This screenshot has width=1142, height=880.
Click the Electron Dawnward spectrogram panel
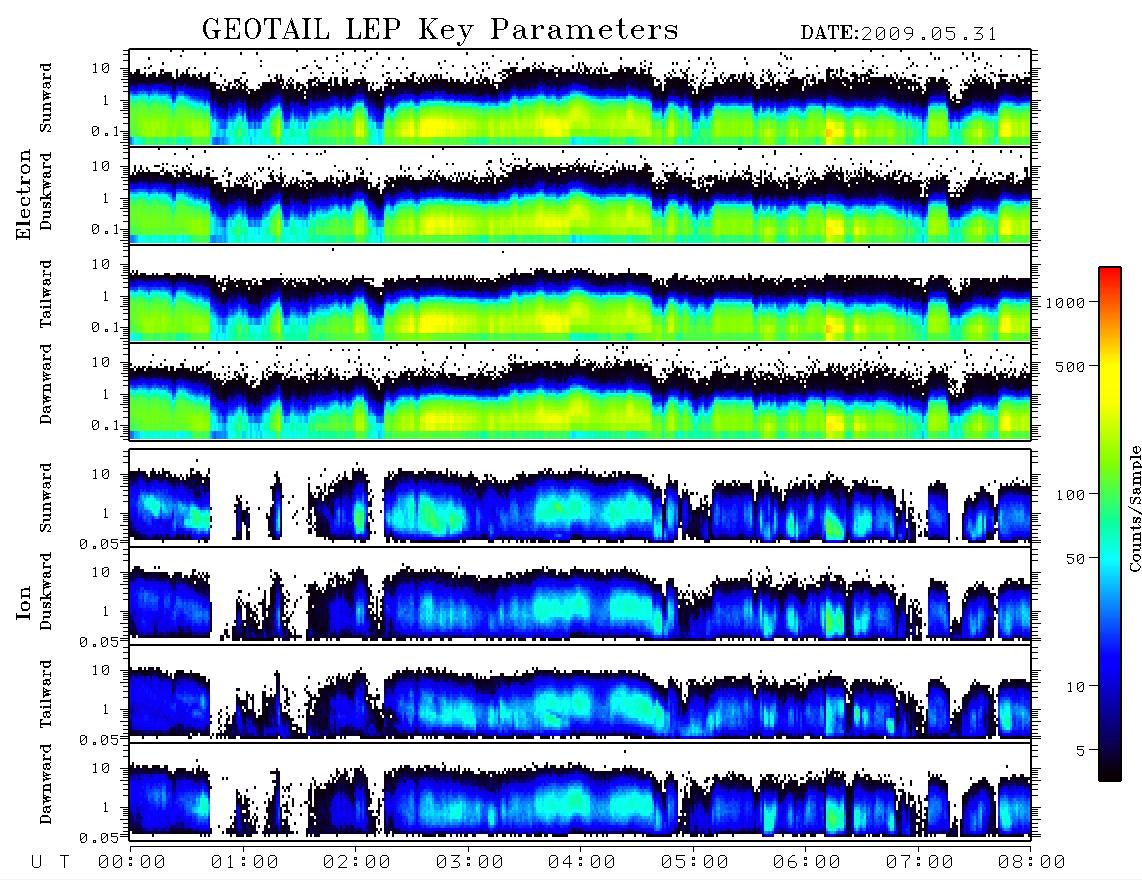click(580, 391)
